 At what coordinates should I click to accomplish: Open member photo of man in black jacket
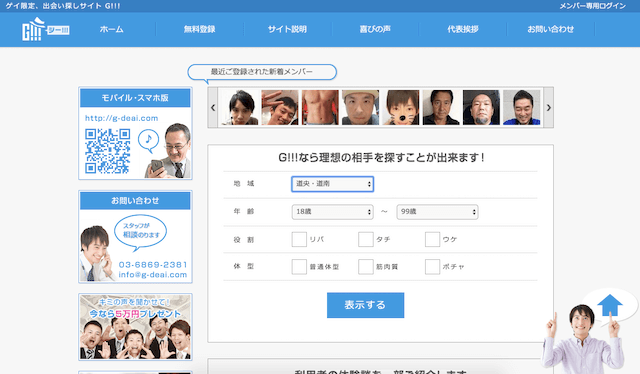coord(441,107)
